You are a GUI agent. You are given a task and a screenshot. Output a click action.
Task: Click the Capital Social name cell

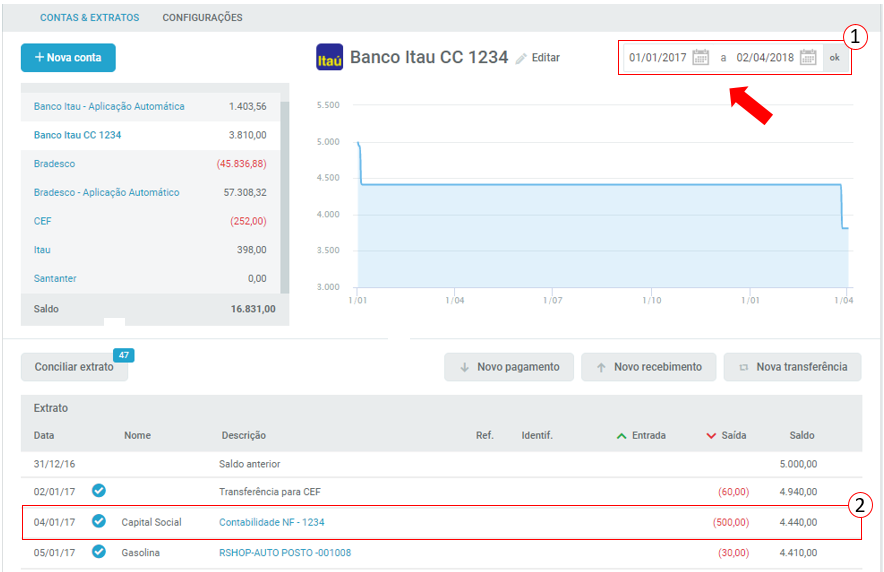pyautogui.click(x=151, y=522)
